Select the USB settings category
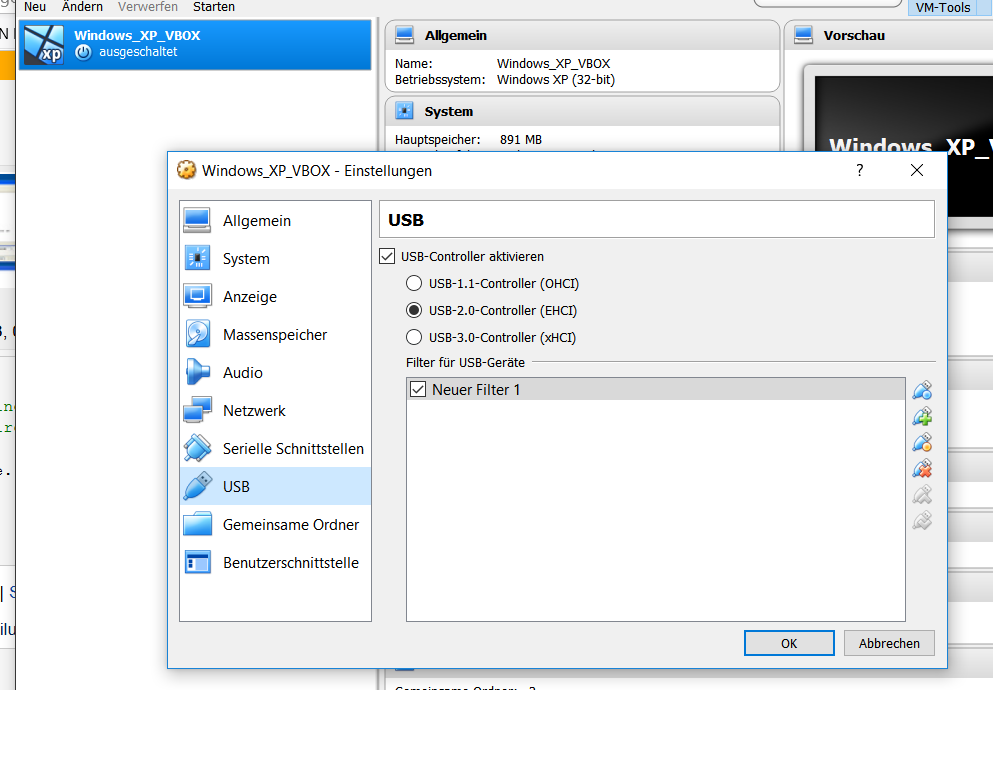 click(275, 486)
